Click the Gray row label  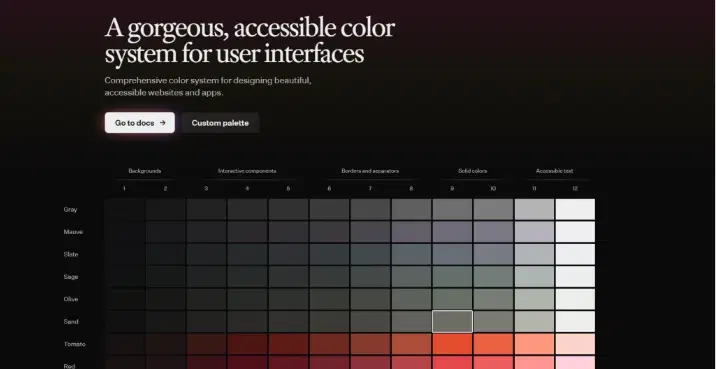[70, 210]
